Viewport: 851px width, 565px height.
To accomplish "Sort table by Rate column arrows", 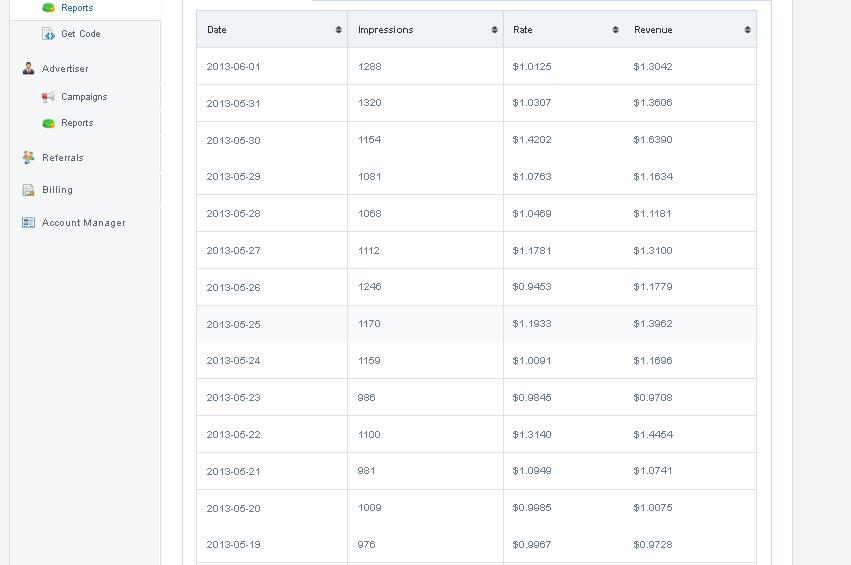I will point(615,30).
